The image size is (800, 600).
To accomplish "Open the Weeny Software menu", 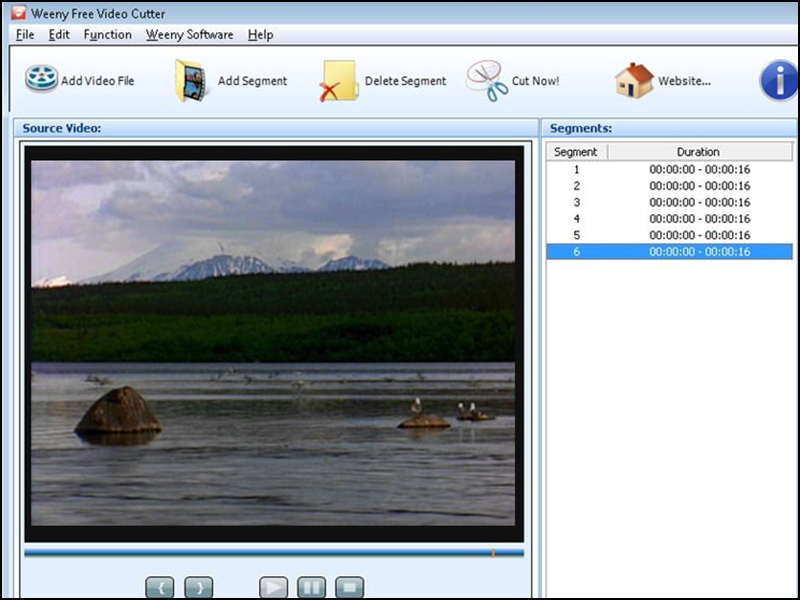I will pos(190,35).
